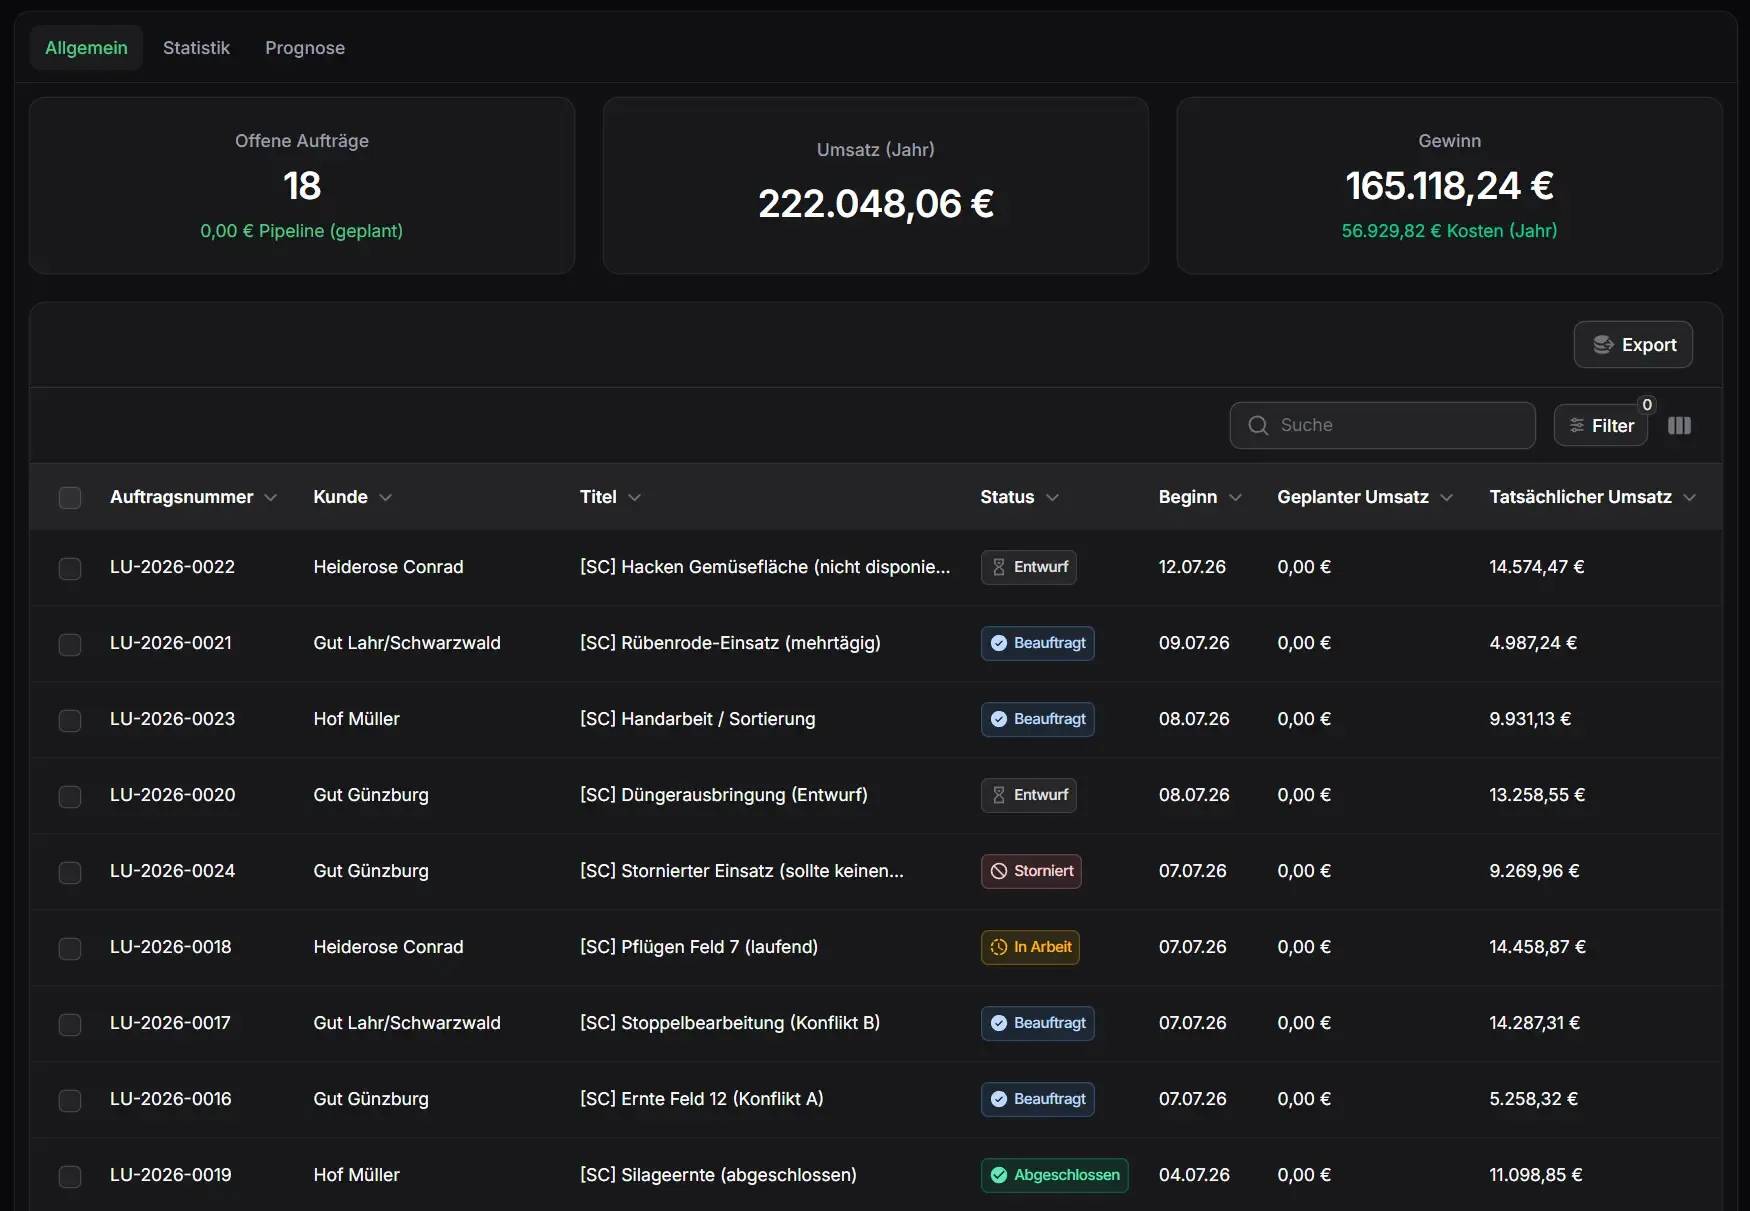
Task: Tick the select-all checkbox in the table header
Action: pos(70,497)
